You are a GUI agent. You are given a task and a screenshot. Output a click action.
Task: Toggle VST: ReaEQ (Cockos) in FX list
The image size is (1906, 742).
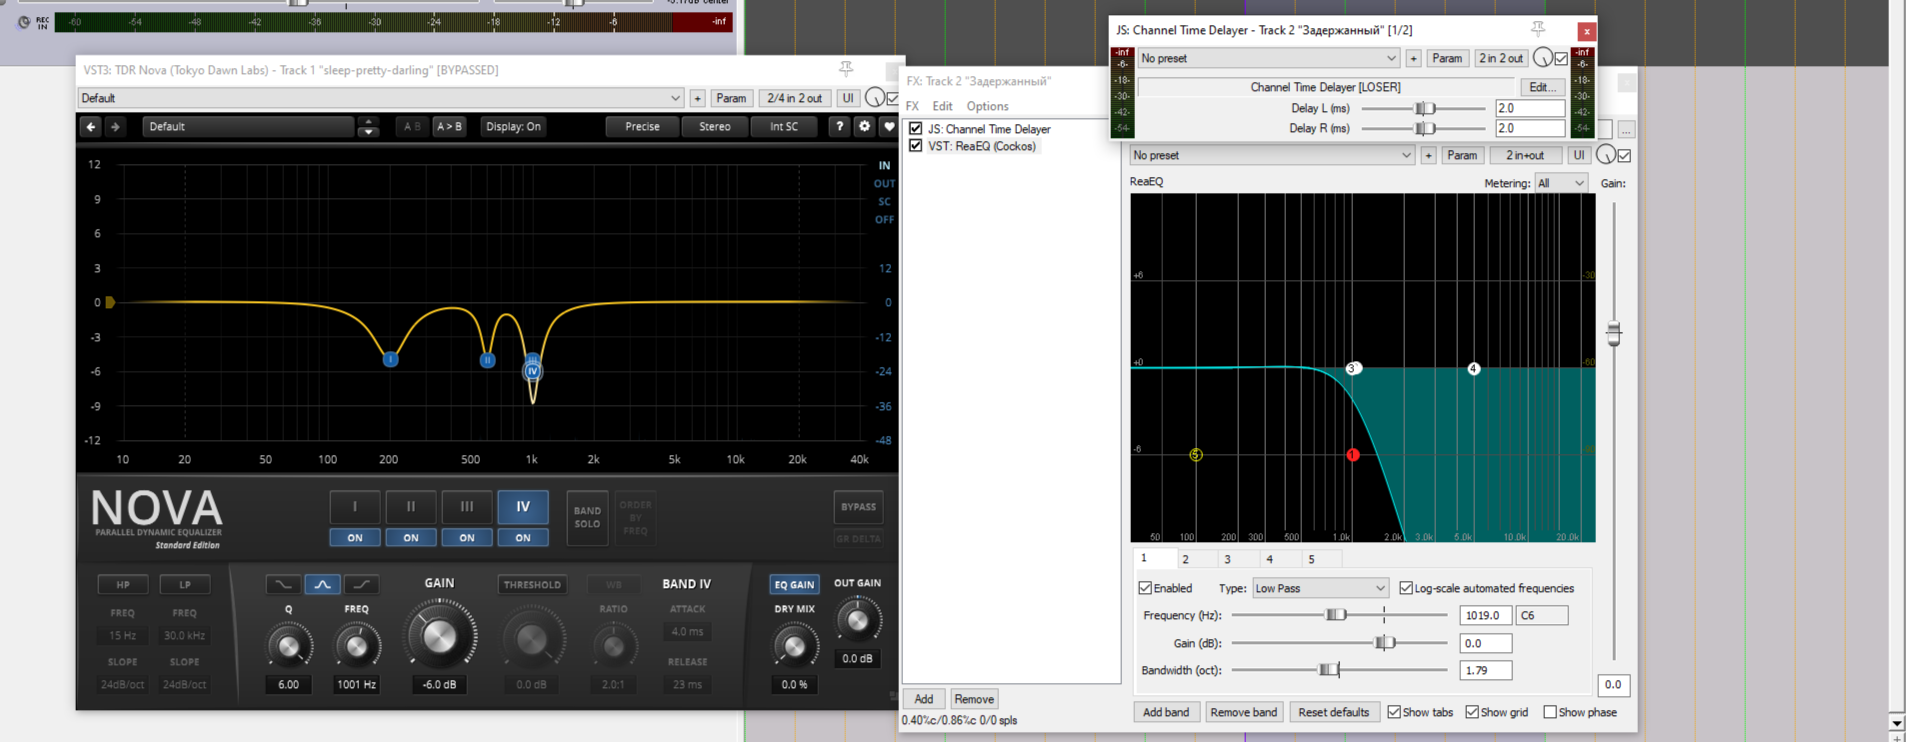click(915, 146)
